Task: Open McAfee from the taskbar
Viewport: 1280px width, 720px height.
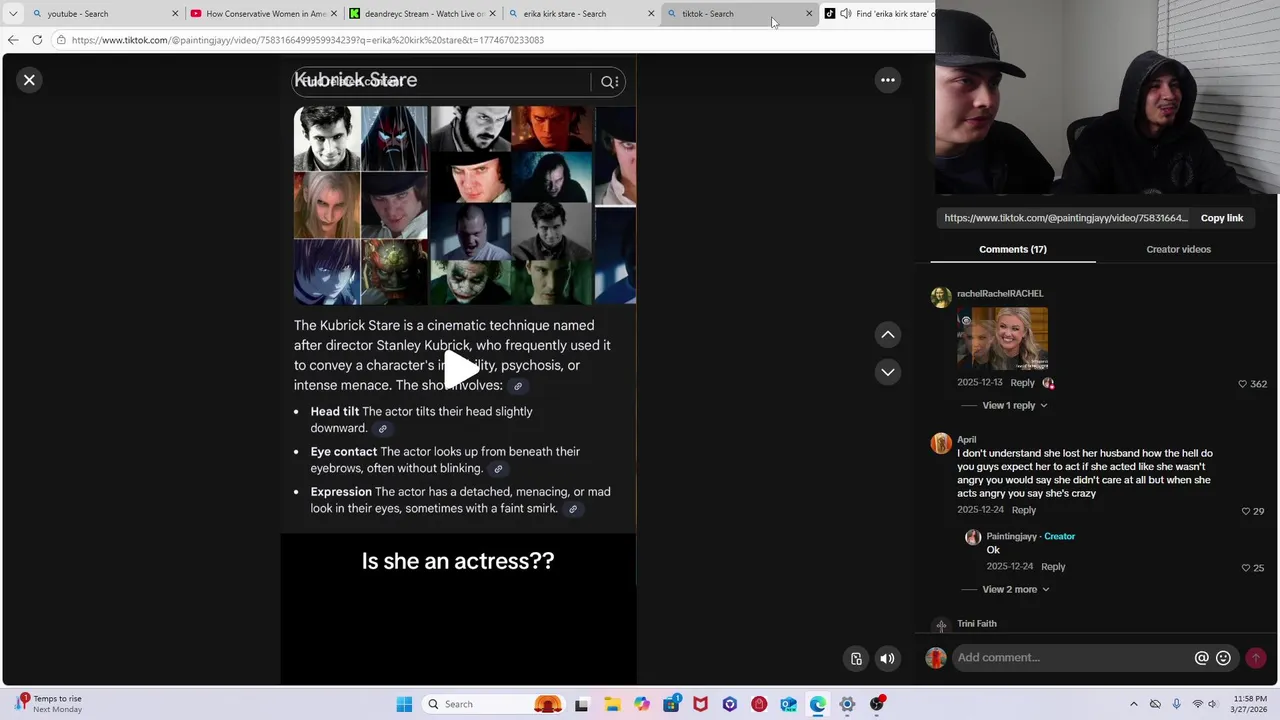Action: click(700, 704)
